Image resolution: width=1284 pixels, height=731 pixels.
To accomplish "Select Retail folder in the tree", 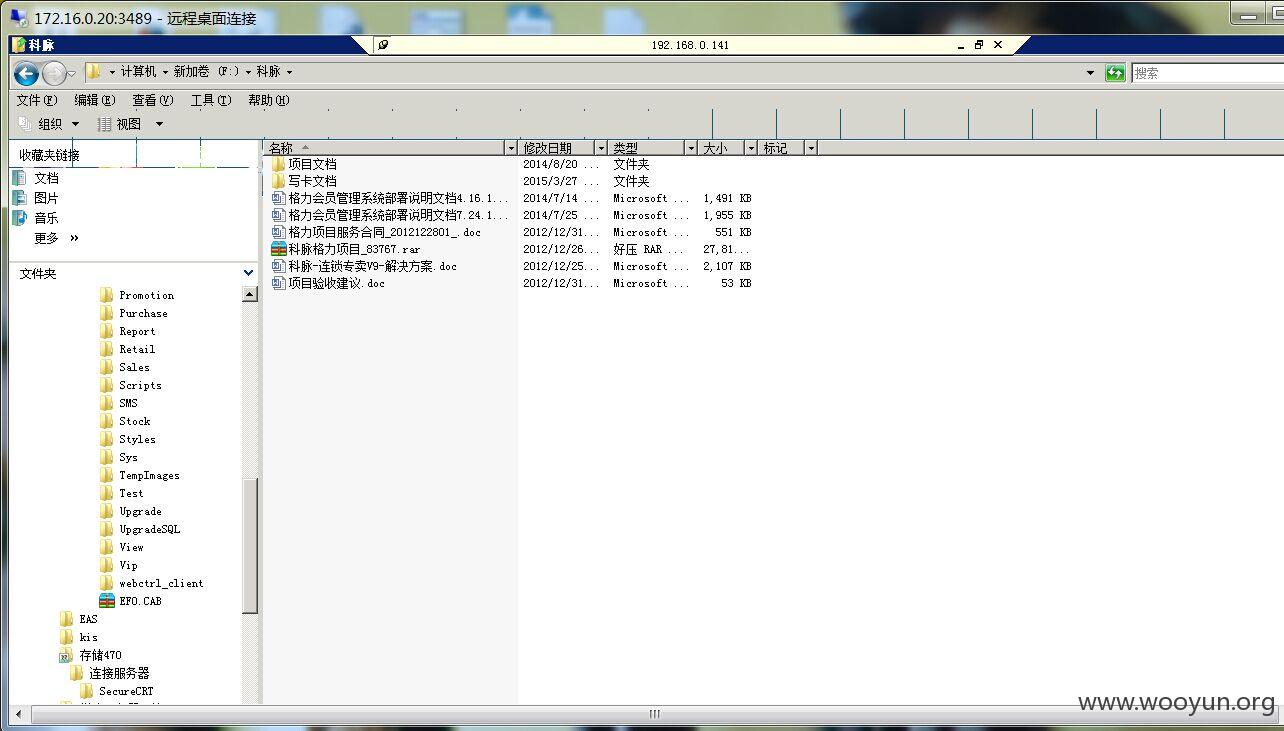I will point(128,349).
